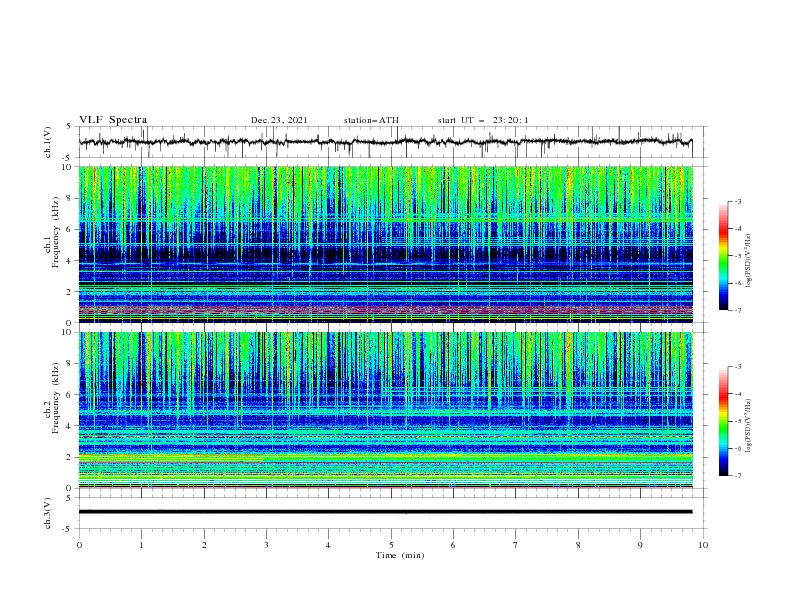Select the "Dec. 23, 2021" date label

[279, 120]
